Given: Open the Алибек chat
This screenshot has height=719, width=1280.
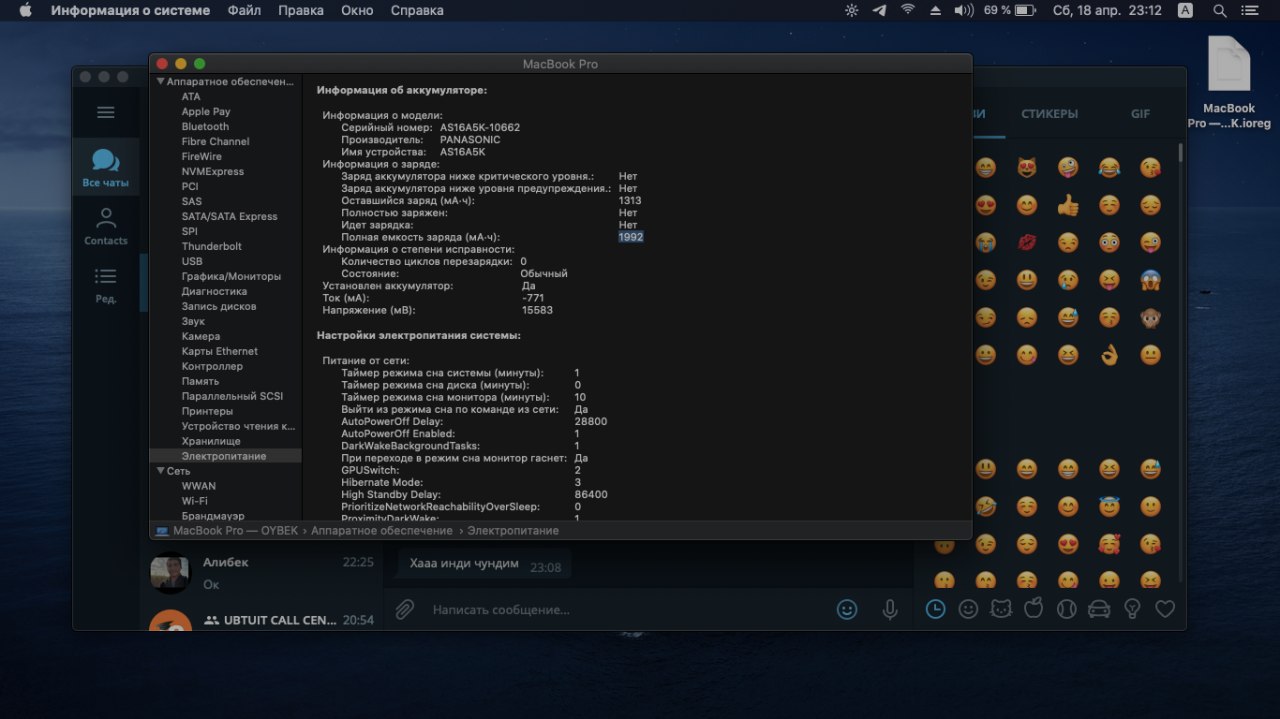Looking at the screenshot, I should point(261,572).
